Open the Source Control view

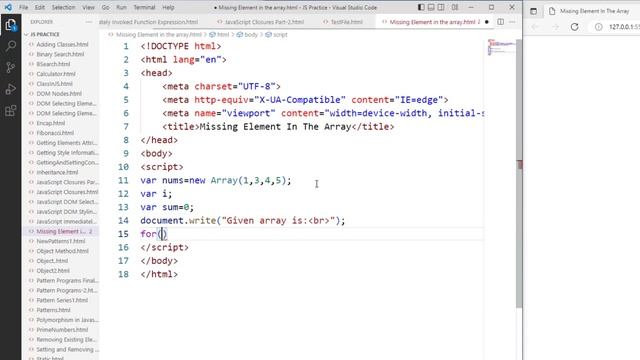pyautogui.click(x=11, y=67)
